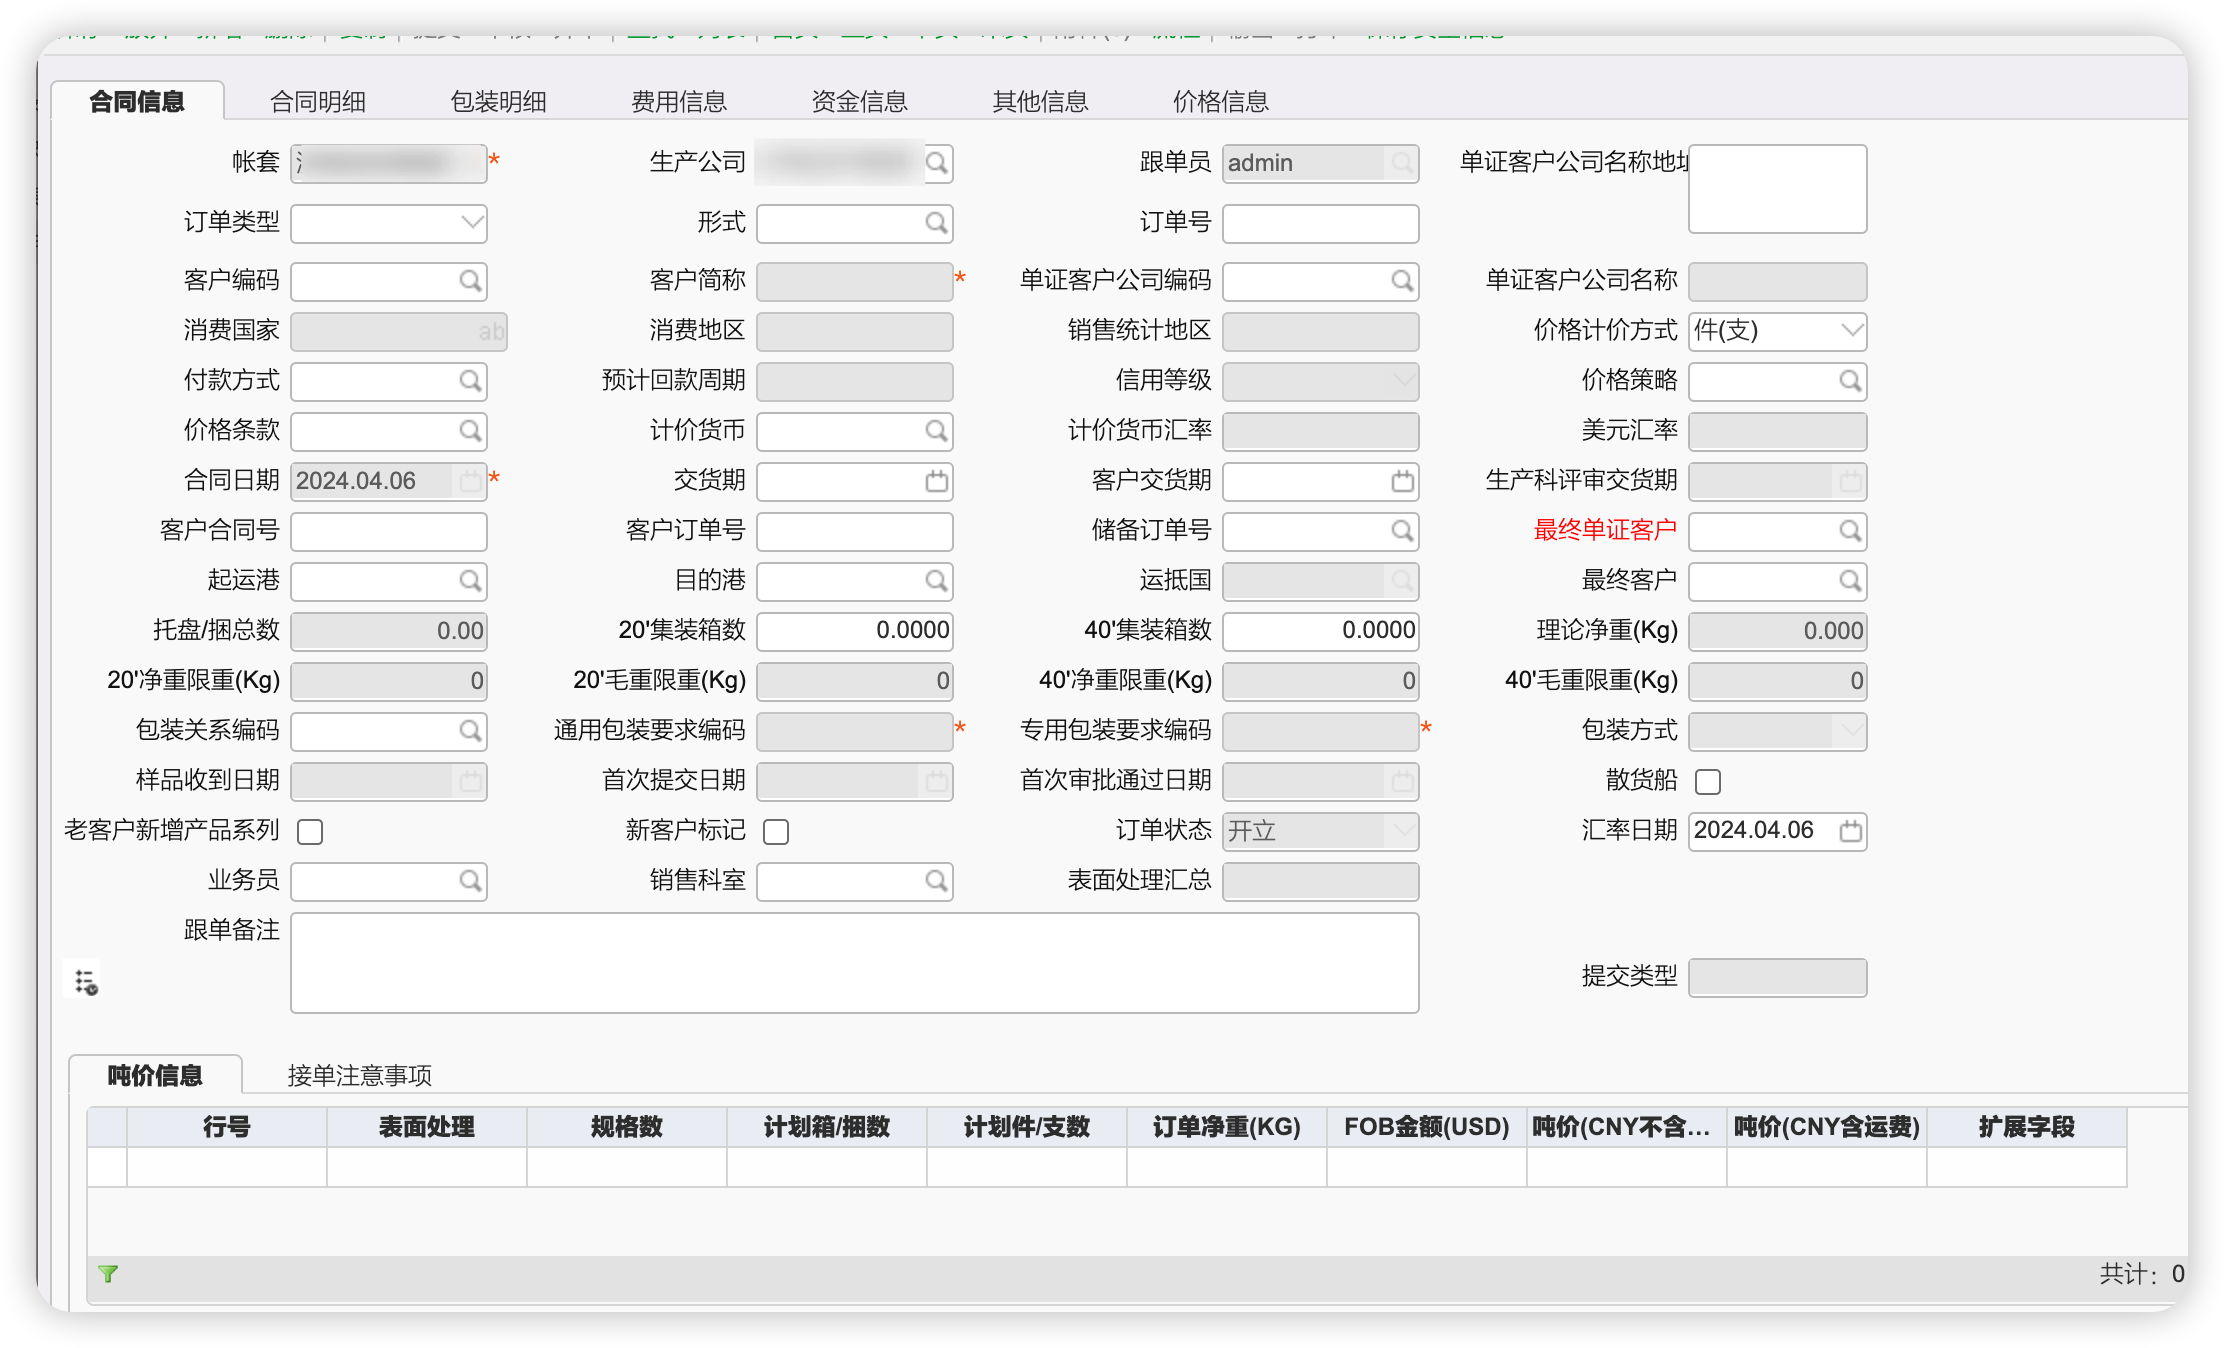This screenshot has height=1348, width=2224.
Task: Open calendar picker for 生产科评审交货期
Action: click(x=1850, y=481)
